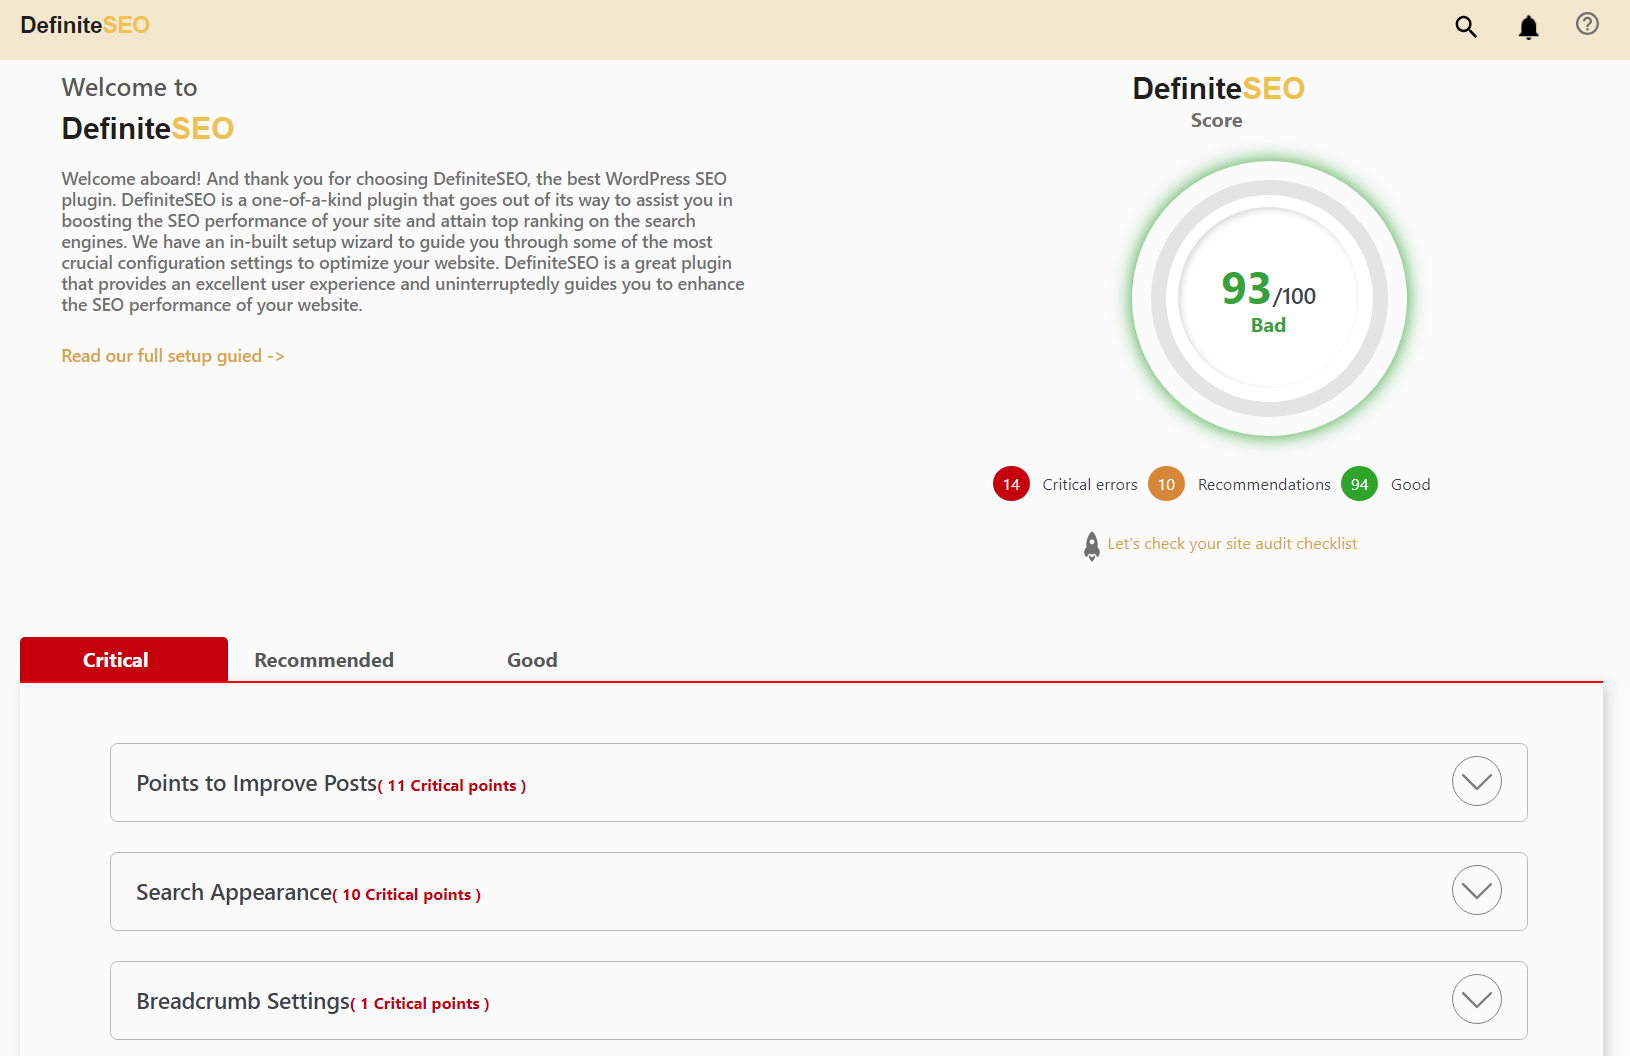Click the Points to Improve Posts heading
This screenshot has width=1630, height=1056.
[257, 784]
